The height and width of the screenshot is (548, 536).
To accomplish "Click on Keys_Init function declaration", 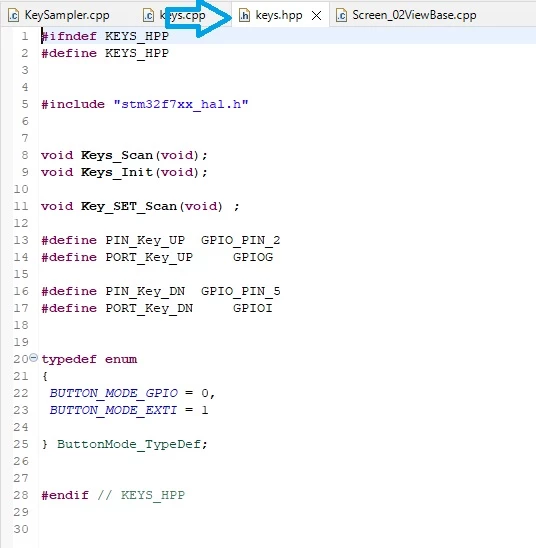I will coord(117,172).
